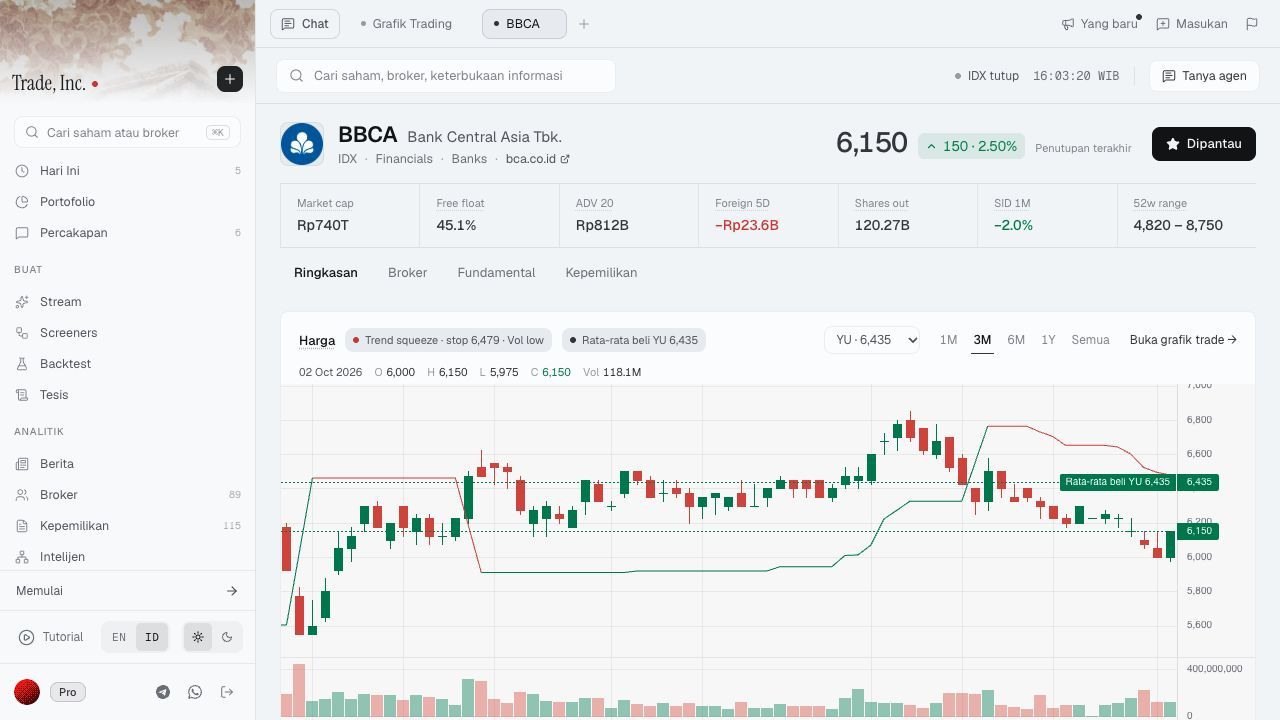Click the plus button beside Trade, Inc.

[230, 79]
